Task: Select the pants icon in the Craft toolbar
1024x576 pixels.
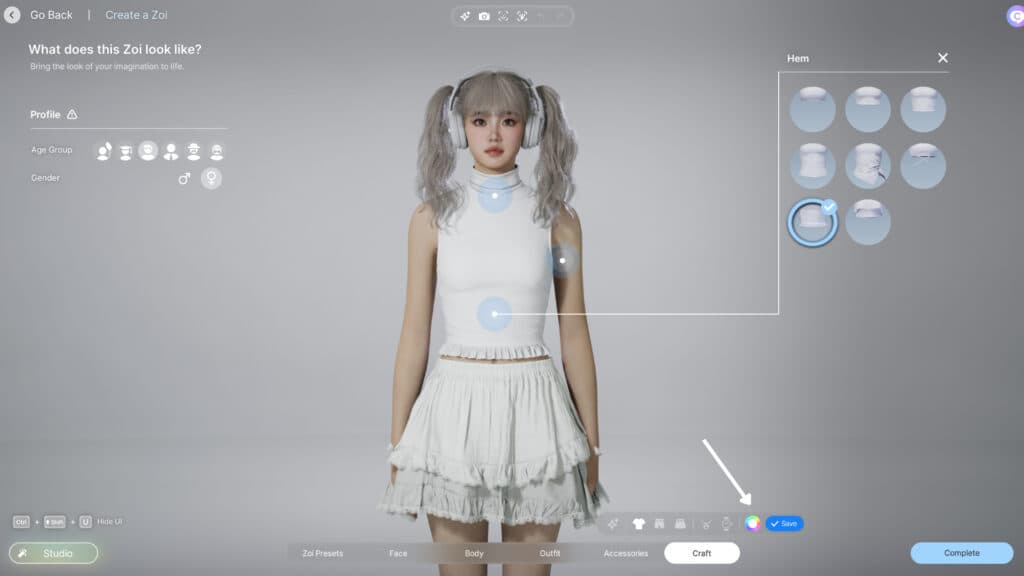Action: [x=660, y=522]
